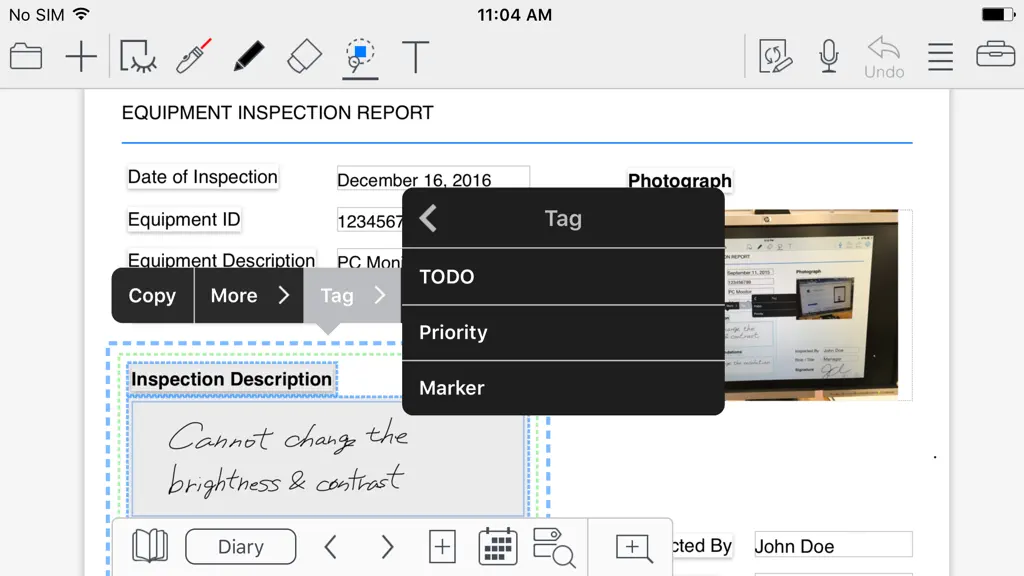Select the Eraser tool
The image size is (1024, 576).
(x=304, y=56)
